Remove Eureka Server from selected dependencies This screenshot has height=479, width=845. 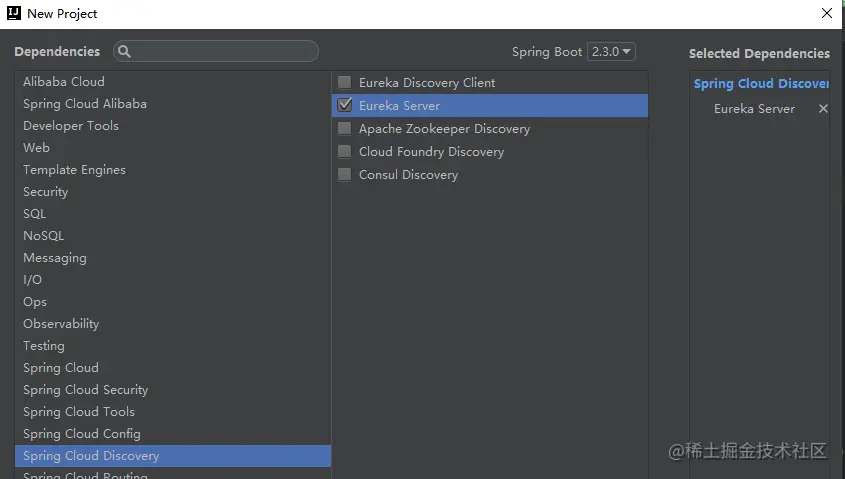(x=823, y=109)
